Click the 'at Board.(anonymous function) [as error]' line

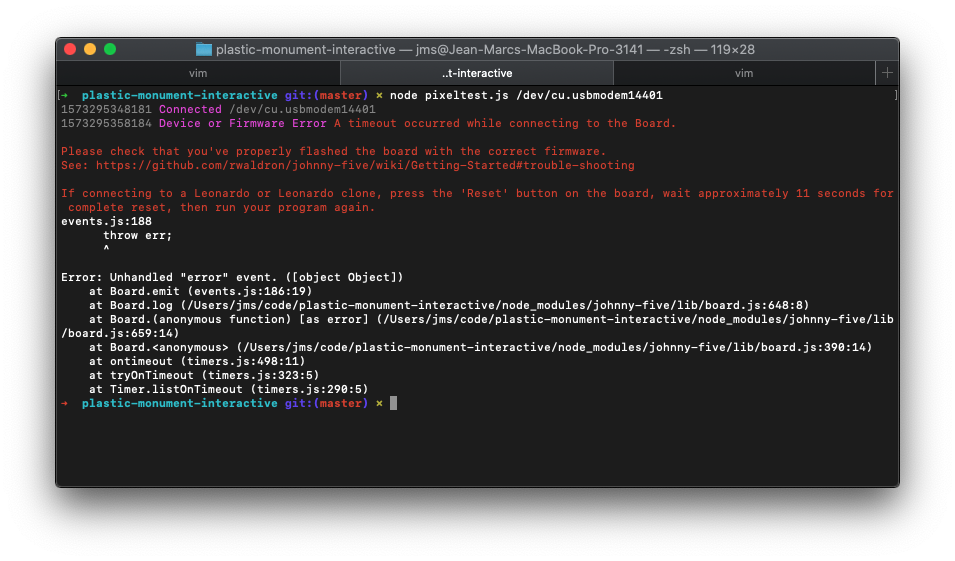pos(491,319)
